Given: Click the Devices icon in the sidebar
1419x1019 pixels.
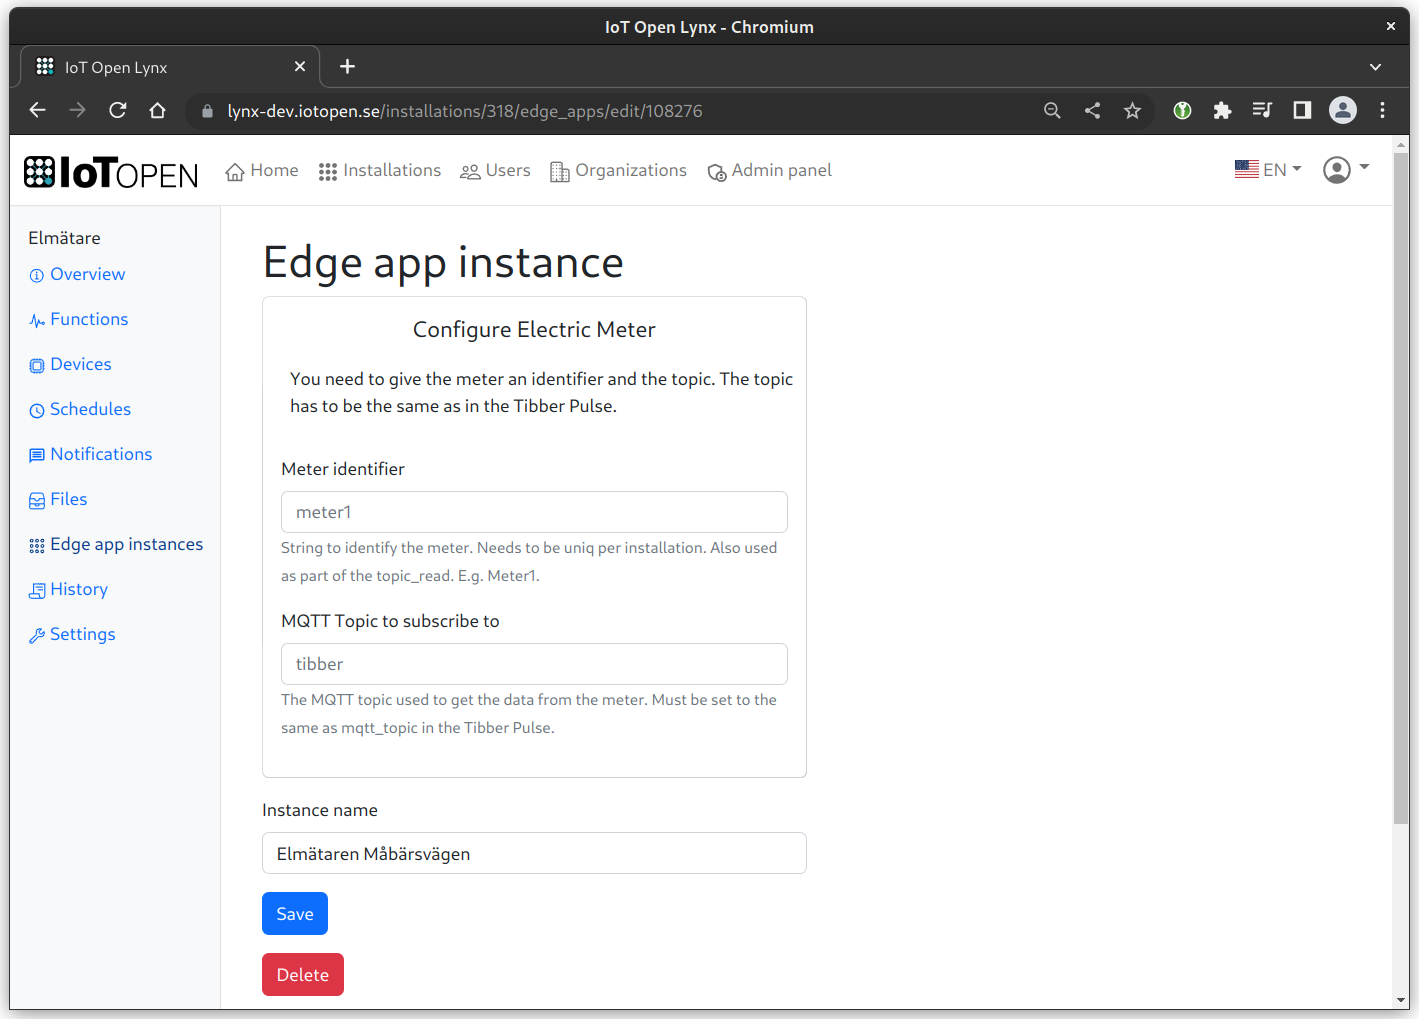Looking at the screenshot, I should pos(36,364).
